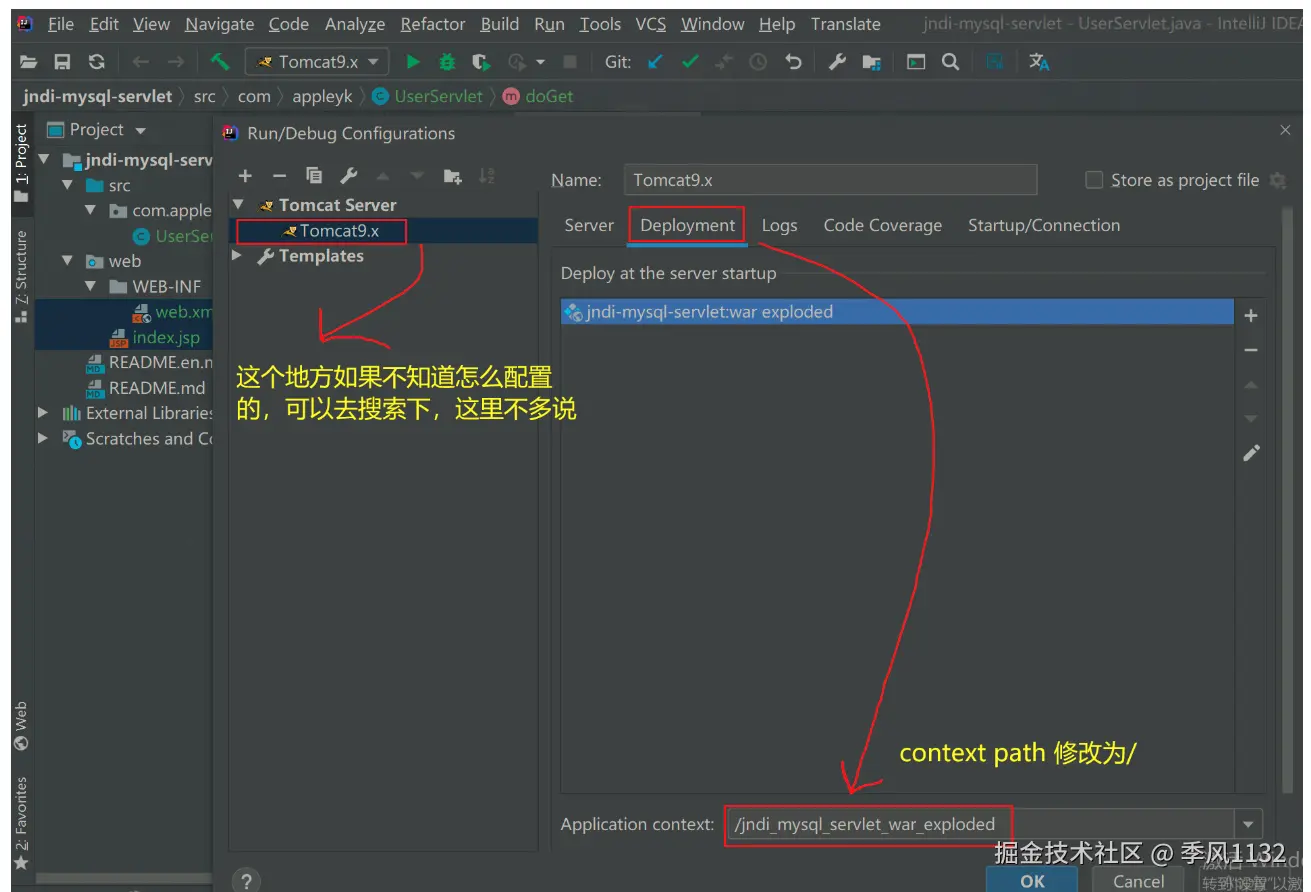Expand the Templates tree node
This screenshot has width=1311, height=892.
(238, 255)
